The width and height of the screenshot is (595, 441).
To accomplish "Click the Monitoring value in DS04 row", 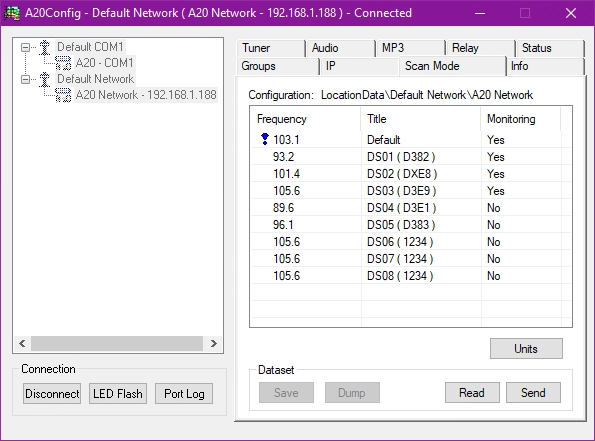I will coord(494,208).
